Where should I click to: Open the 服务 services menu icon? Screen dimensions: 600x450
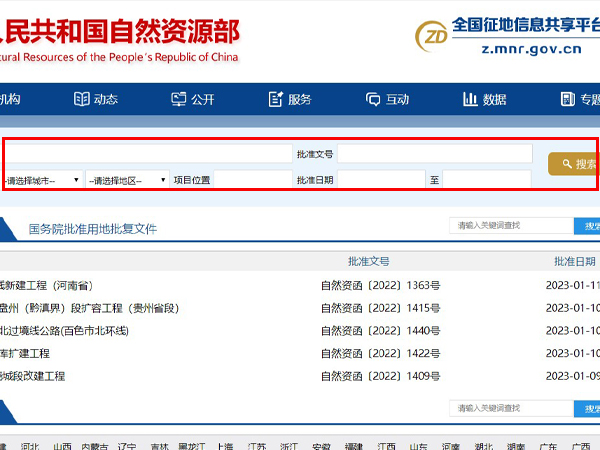(276, 99)
